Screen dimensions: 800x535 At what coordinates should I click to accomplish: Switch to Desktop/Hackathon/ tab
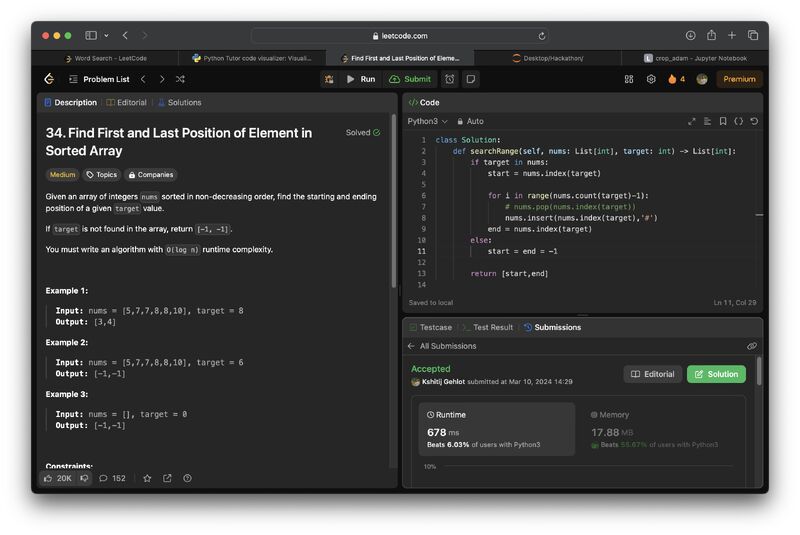548,58
